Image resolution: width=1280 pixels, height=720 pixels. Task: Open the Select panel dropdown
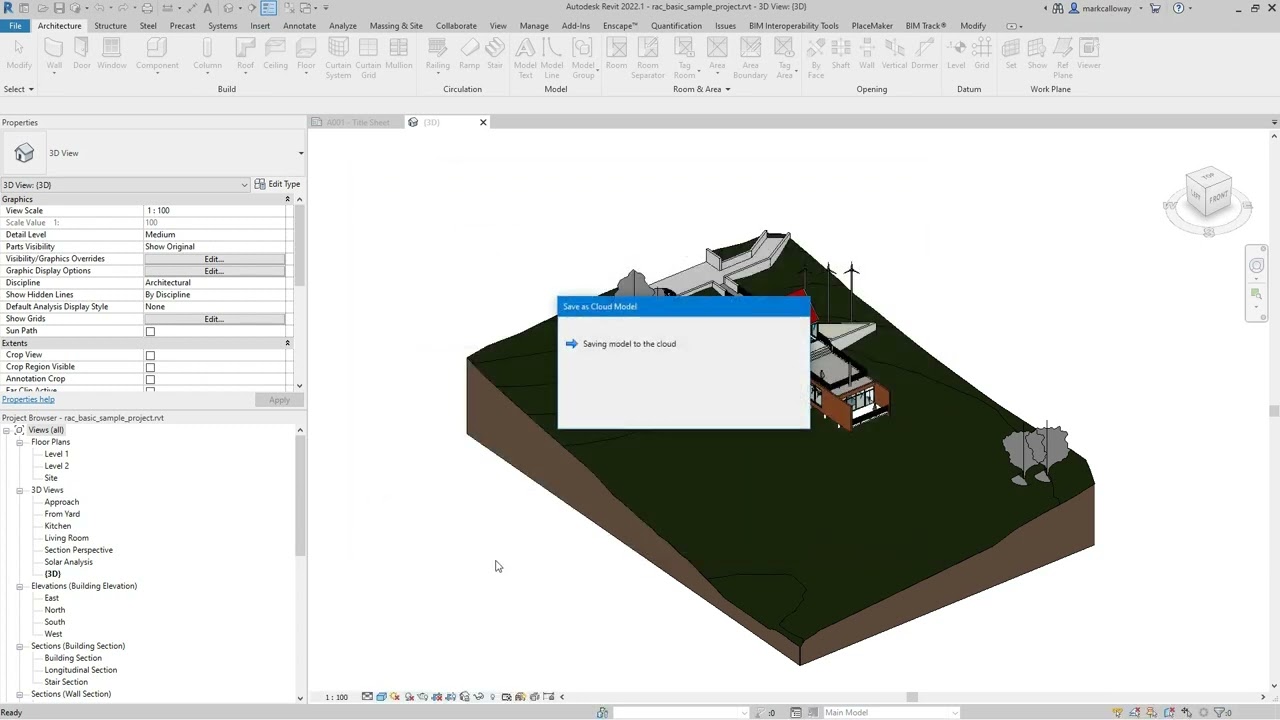[18, 89]
